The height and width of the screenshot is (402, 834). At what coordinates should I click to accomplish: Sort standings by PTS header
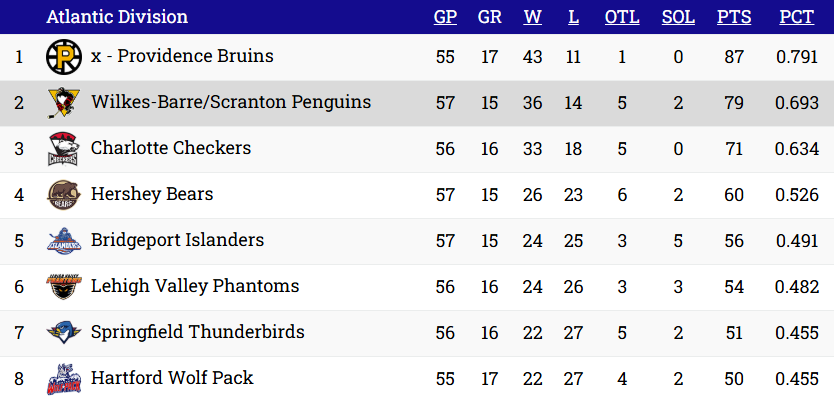tap(734, 17)
